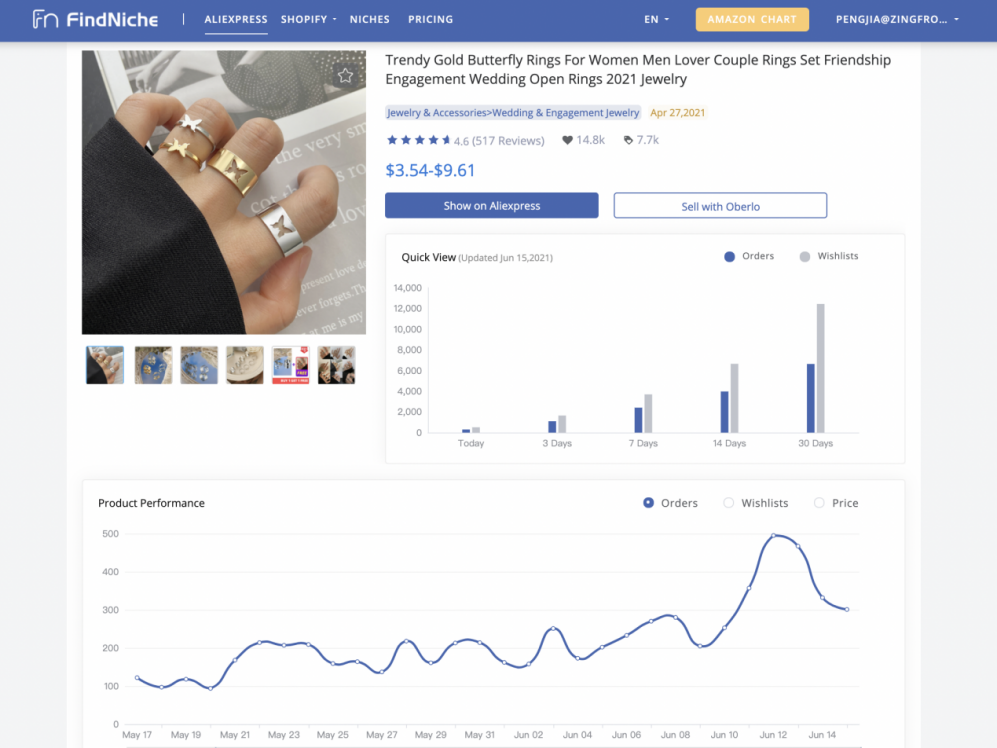
Task: Open the EN language dropdown
Action: [x=656, y=20]
